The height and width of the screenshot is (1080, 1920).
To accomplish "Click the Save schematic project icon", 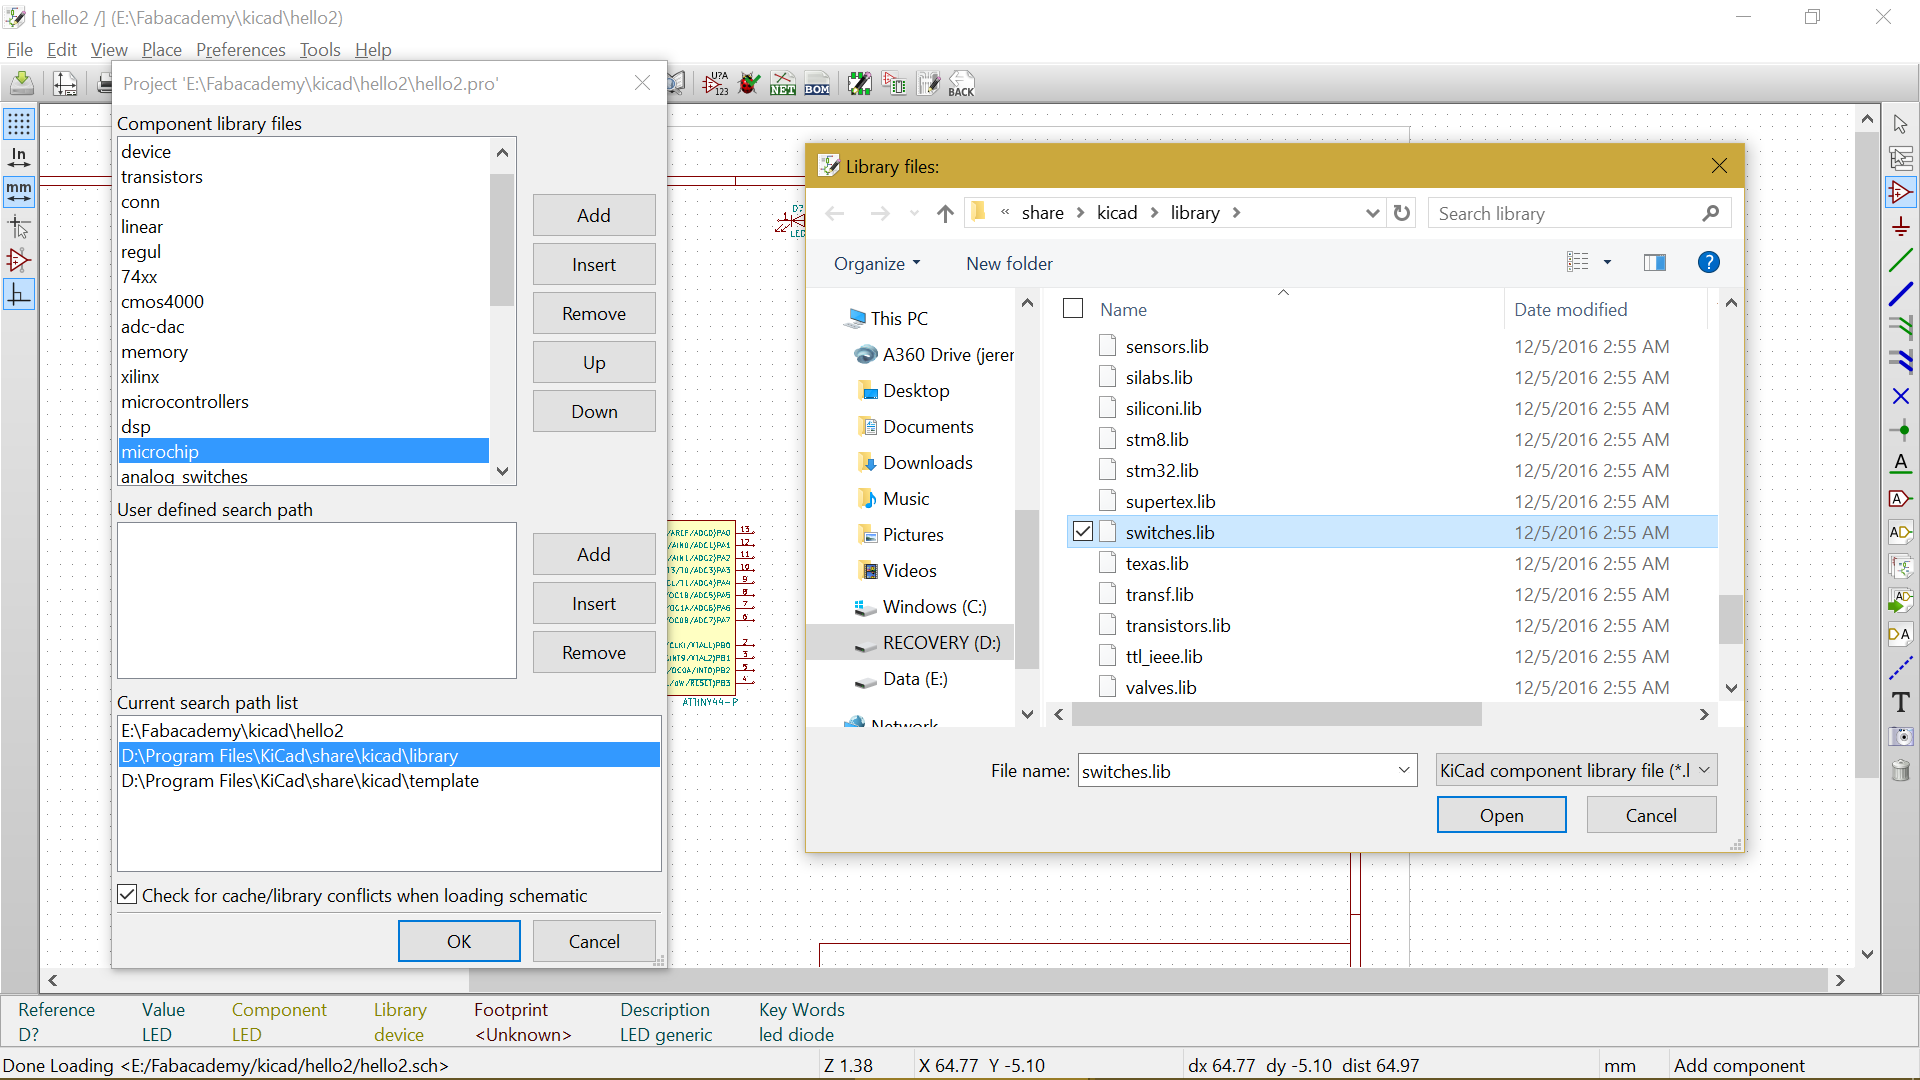I will (x=22, y=83).
